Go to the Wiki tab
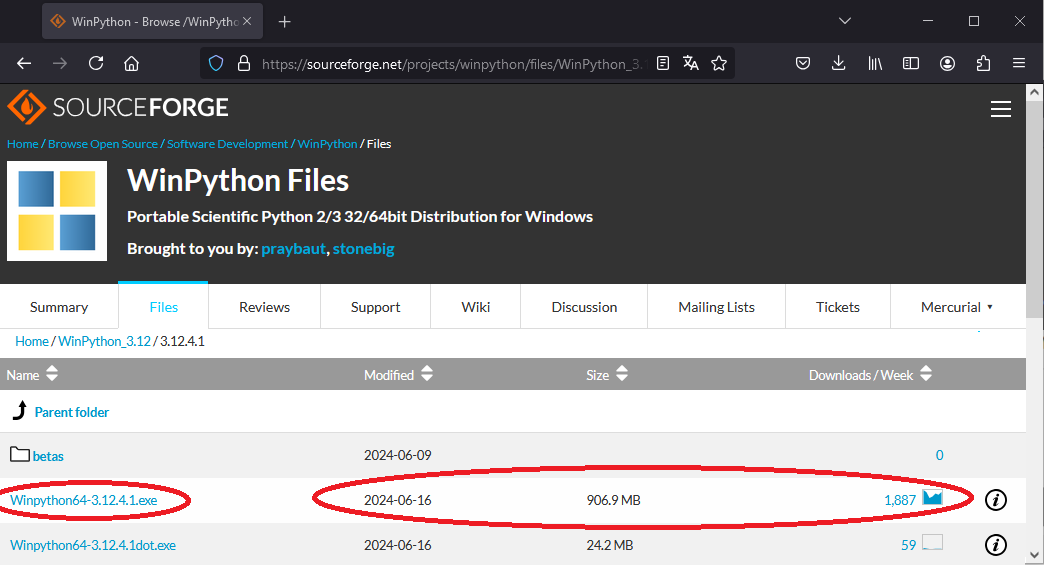Viewport: 1044px width, 565px height. 475,307
